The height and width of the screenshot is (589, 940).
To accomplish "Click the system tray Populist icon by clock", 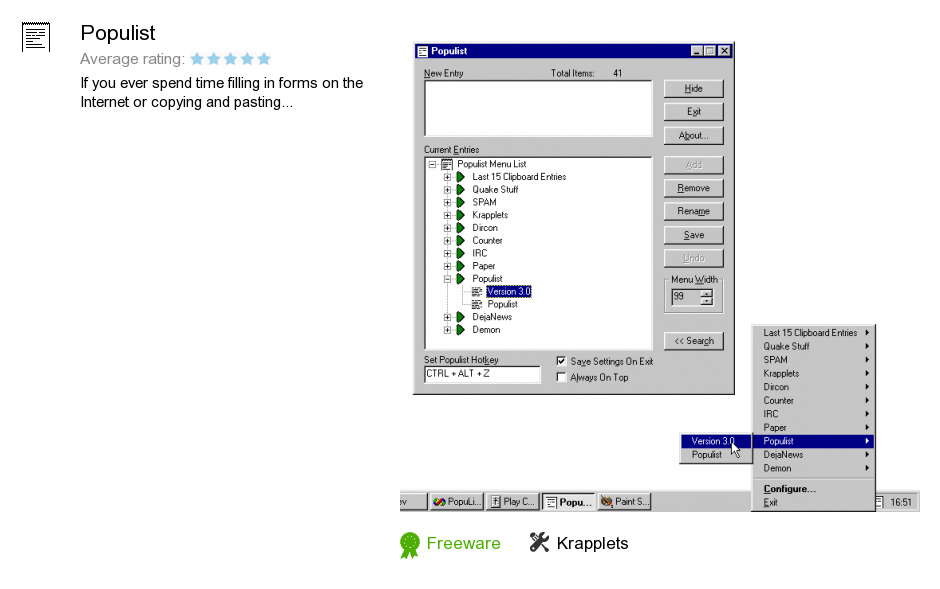I will click(x=879, y=502).
